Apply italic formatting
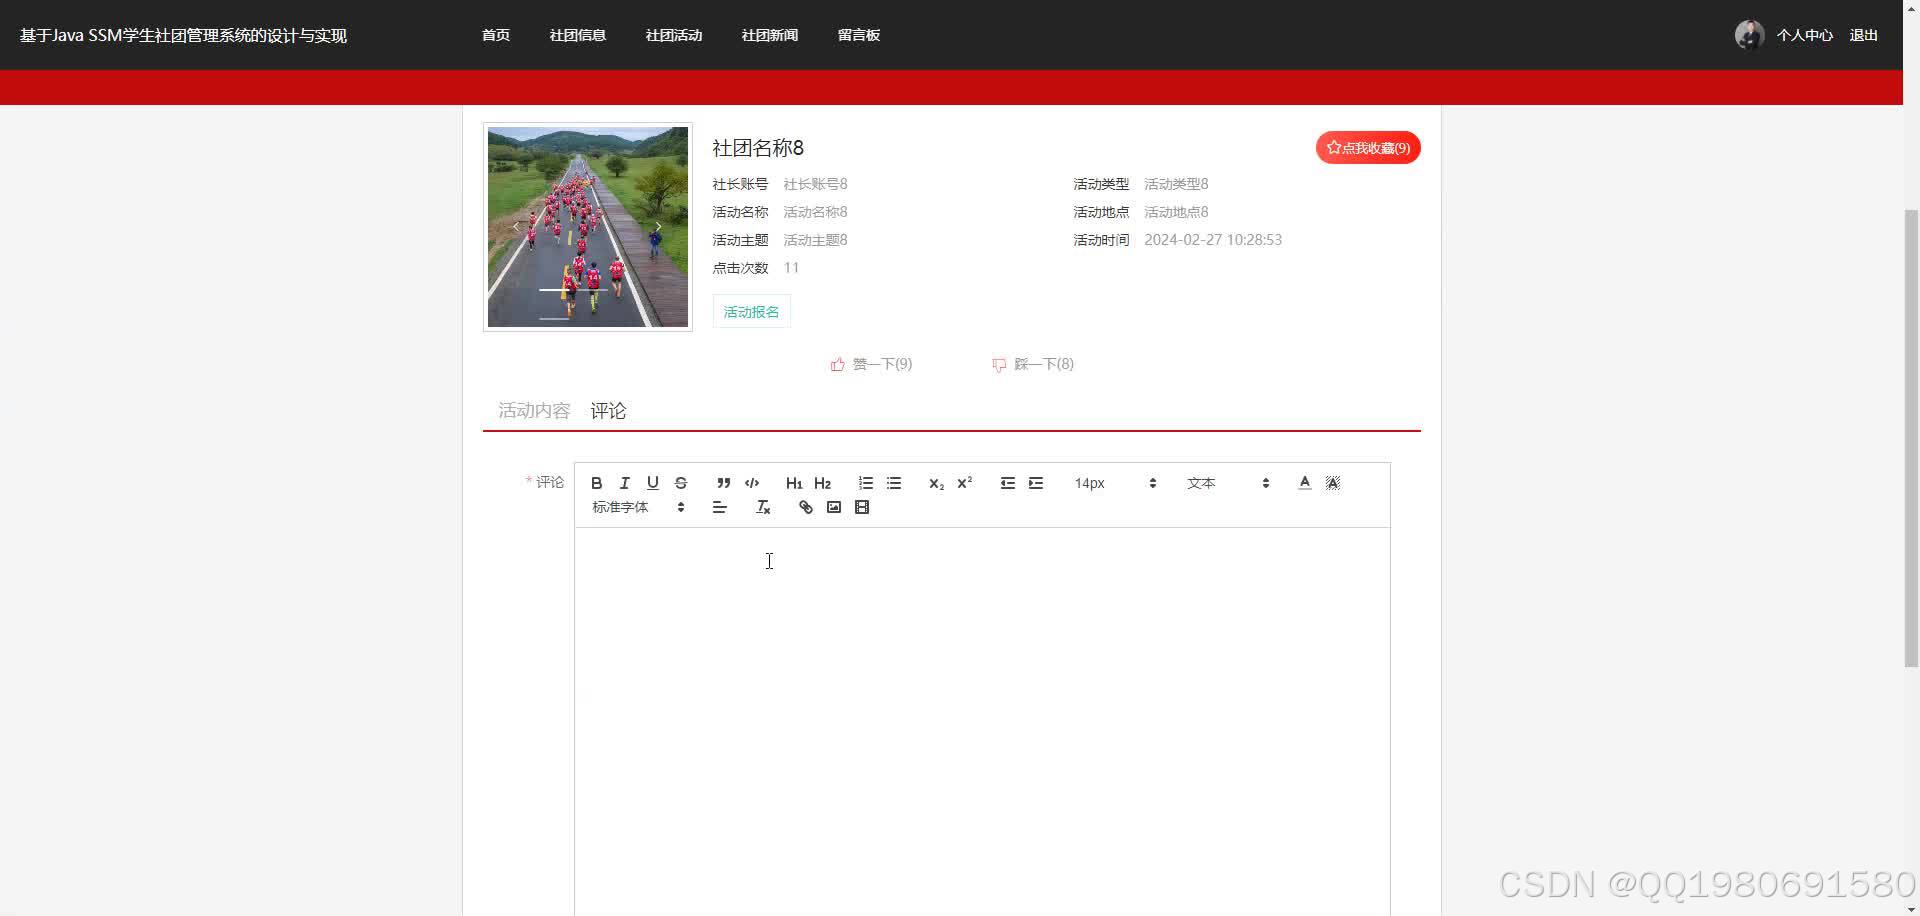Screen dimensions: 1920x916 pos(624,483)
